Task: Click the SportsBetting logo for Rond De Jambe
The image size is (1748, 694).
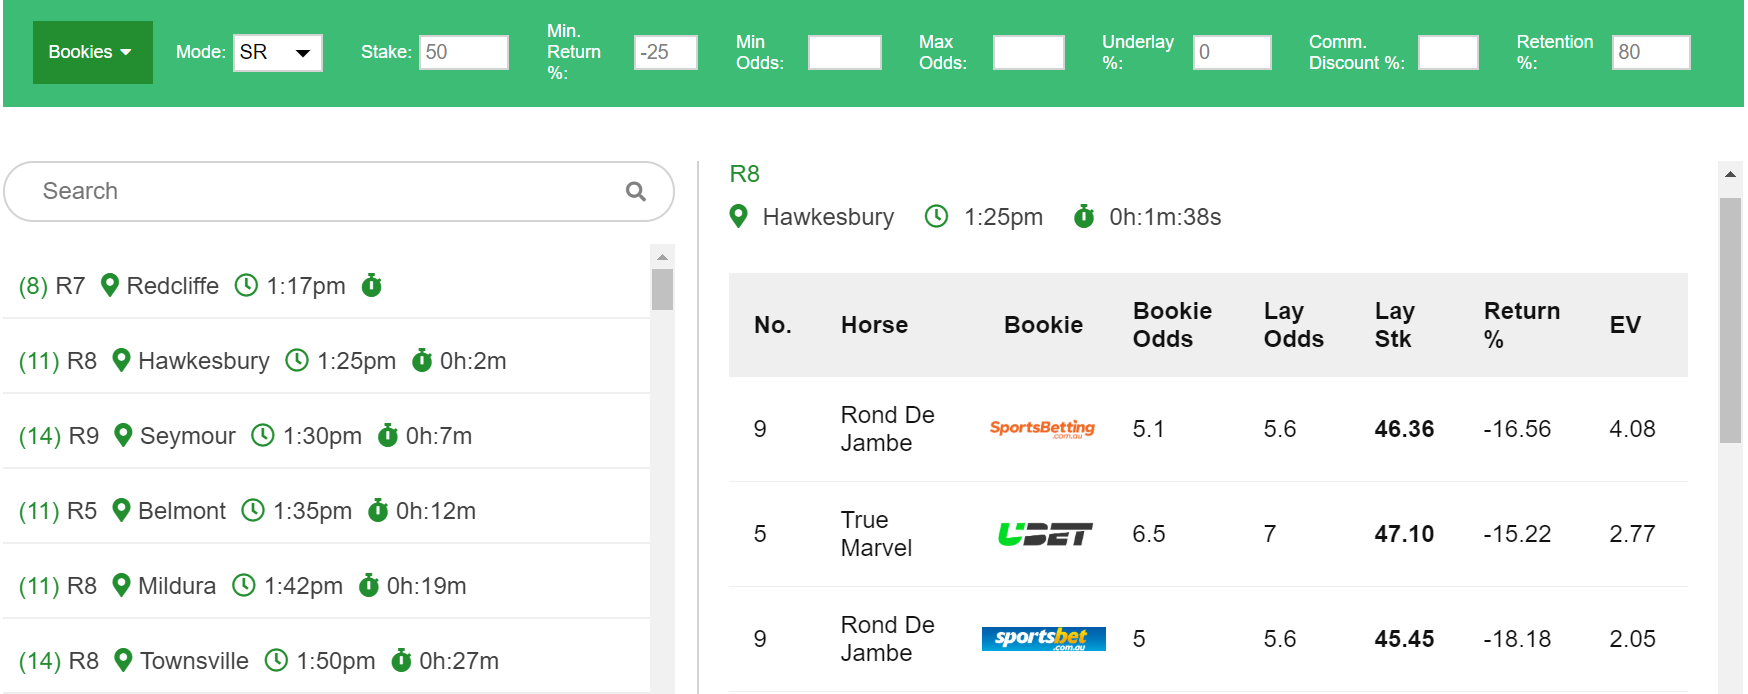Action: coord(1042,429)
